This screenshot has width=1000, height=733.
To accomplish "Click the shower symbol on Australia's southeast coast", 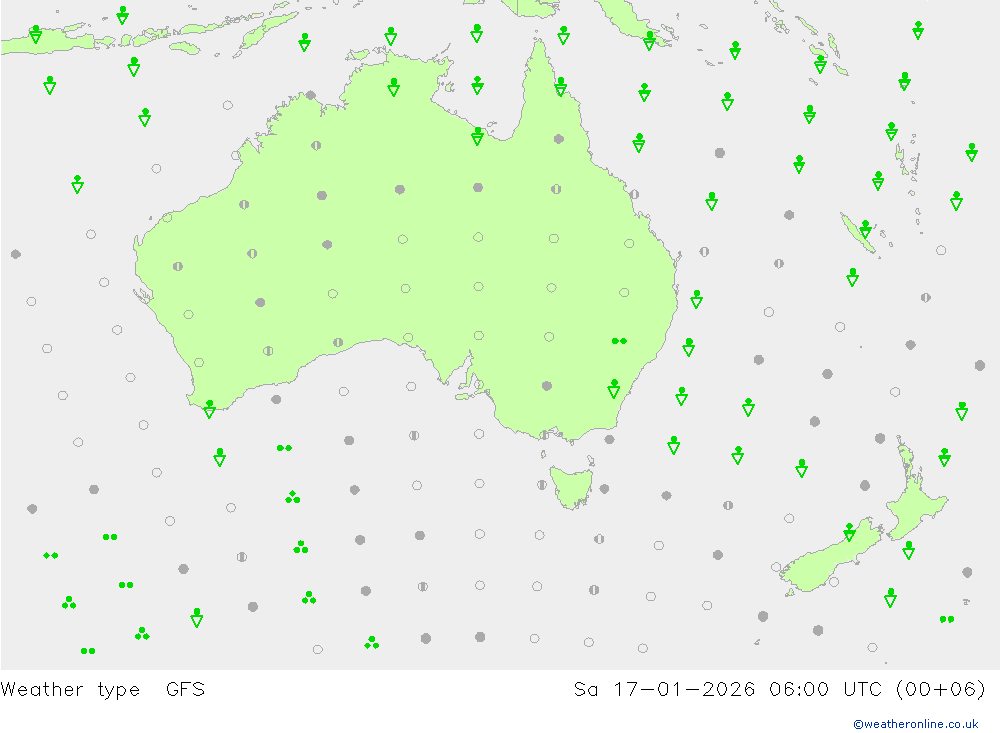I will coord(614,389).
